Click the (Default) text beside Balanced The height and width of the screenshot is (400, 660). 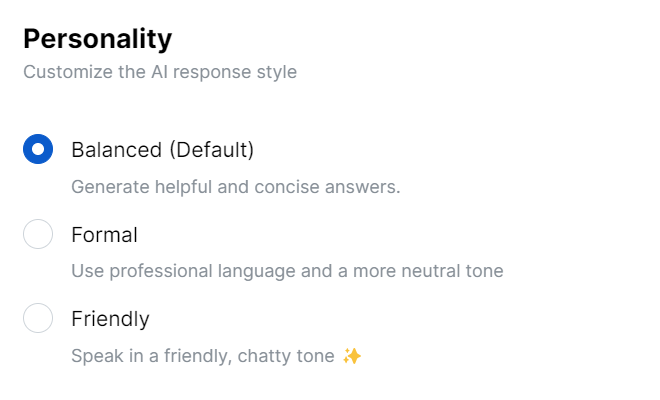tap(212, 150)
